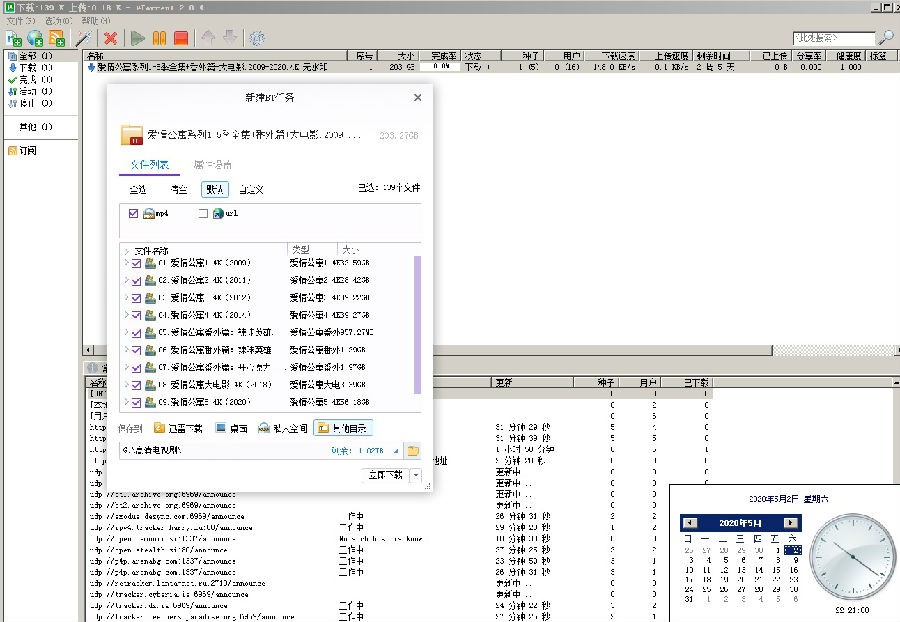The height and width of the screenshot is (622, 900).
Task: Open the 帮助 menu in menu bar
Action: [96, 21]
